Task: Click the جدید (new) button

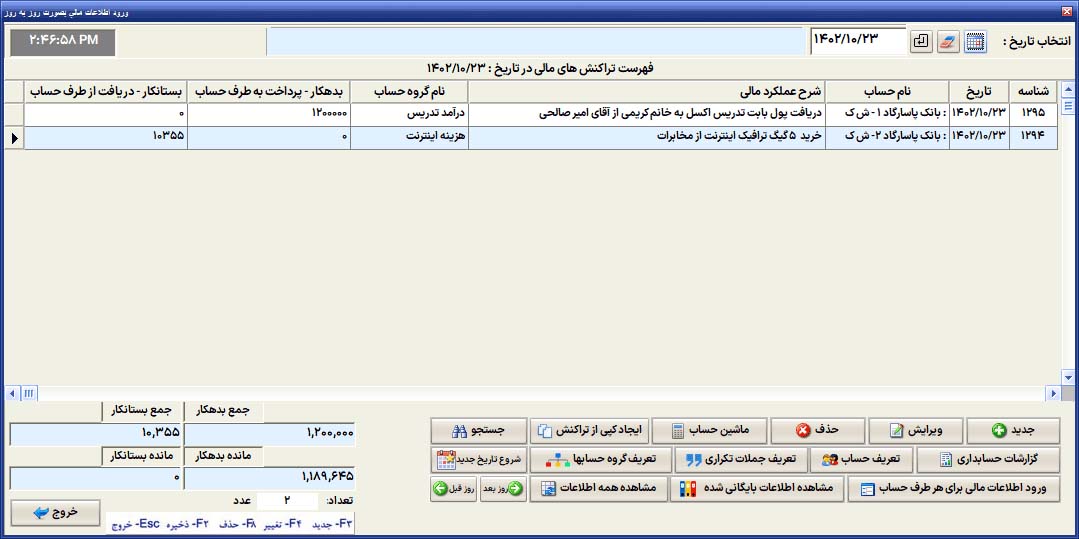Action: tap(1013, 431)
